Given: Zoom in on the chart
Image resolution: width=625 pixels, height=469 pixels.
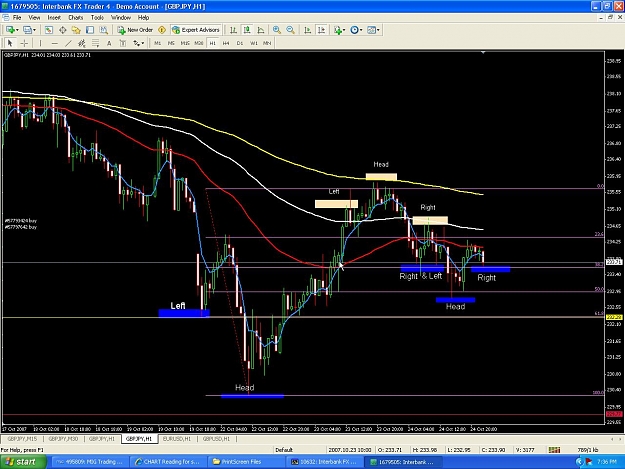Looking at the screenshot, I should (277, 30).
